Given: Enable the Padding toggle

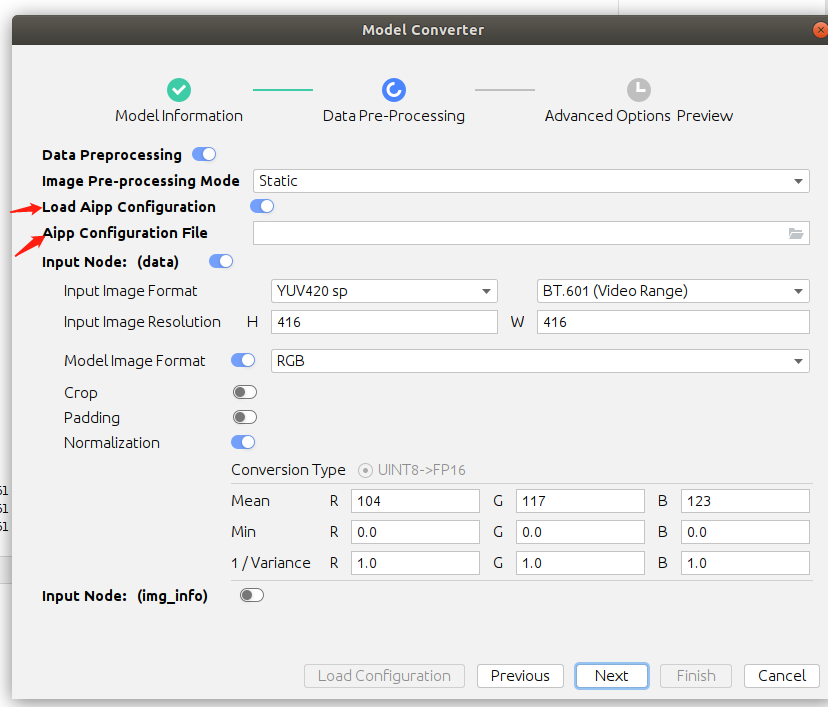Looking at the screenshot, I should [x=244, y=417].
